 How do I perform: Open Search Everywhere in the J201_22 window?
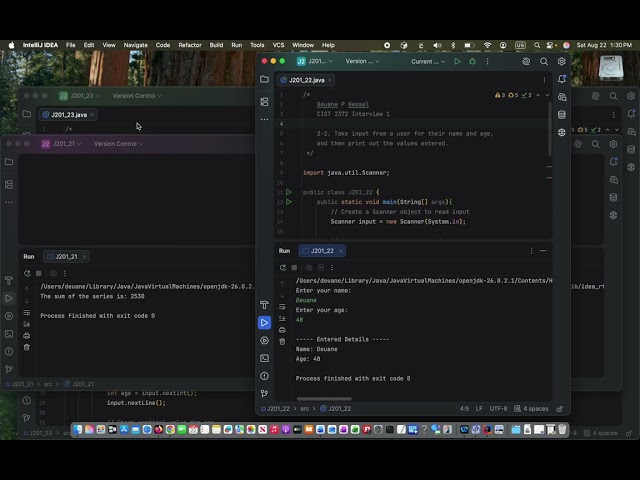point(544,62)
